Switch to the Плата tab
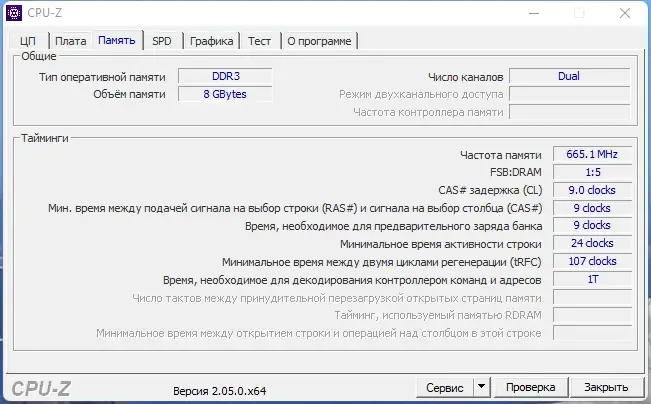The height and width of the screenshot is (404, 651). [71, 41]
